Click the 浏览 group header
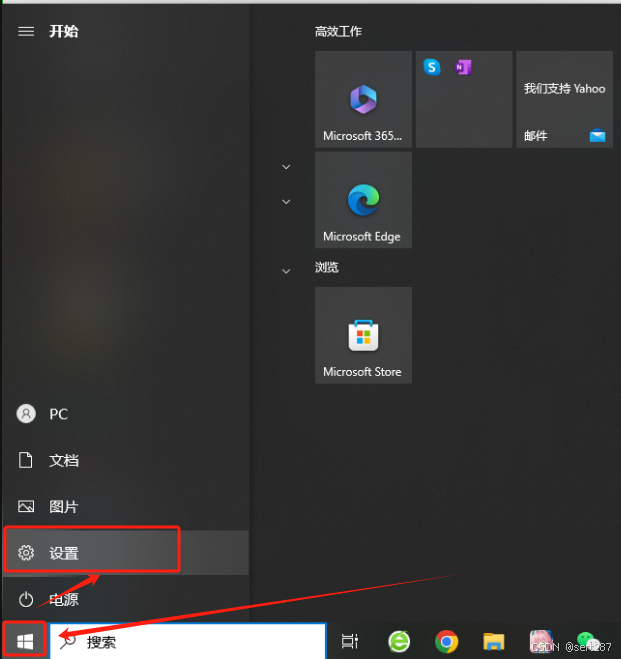621x659 pixels. click(x=326, y=267)
